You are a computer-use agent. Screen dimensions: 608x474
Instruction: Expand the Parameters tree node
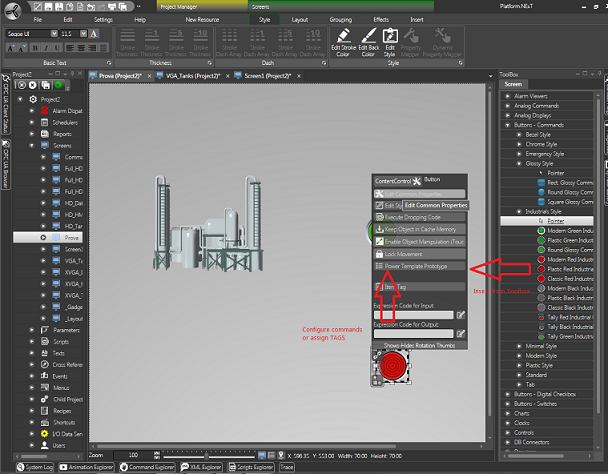[x=31, y=329]
